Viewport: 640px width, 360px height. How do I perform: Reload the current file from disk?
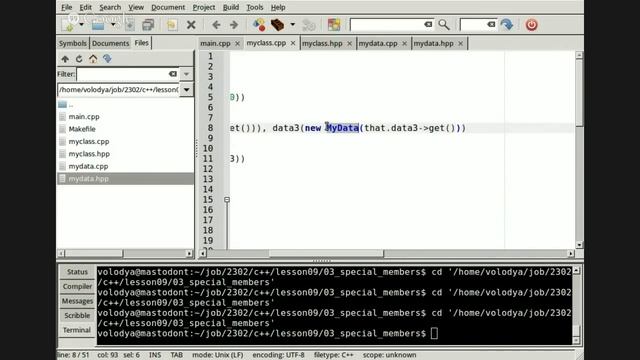(171, 25)
